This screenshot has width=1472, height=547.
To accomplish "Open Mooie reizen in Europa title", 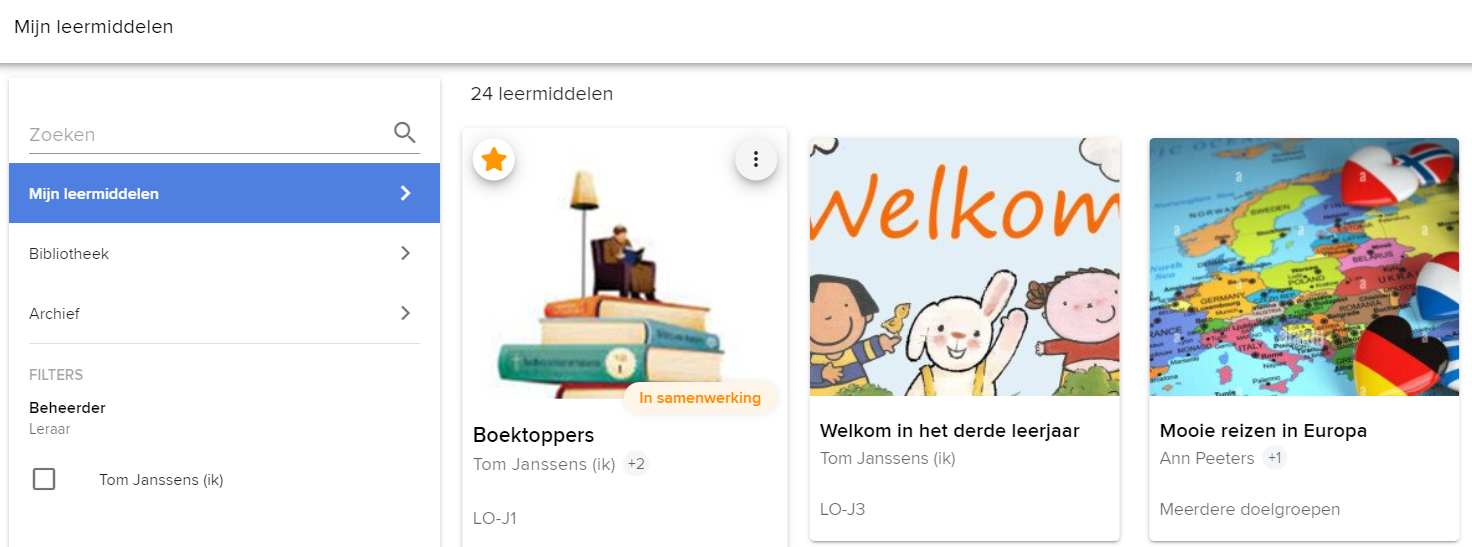I will coord(1263,431).
